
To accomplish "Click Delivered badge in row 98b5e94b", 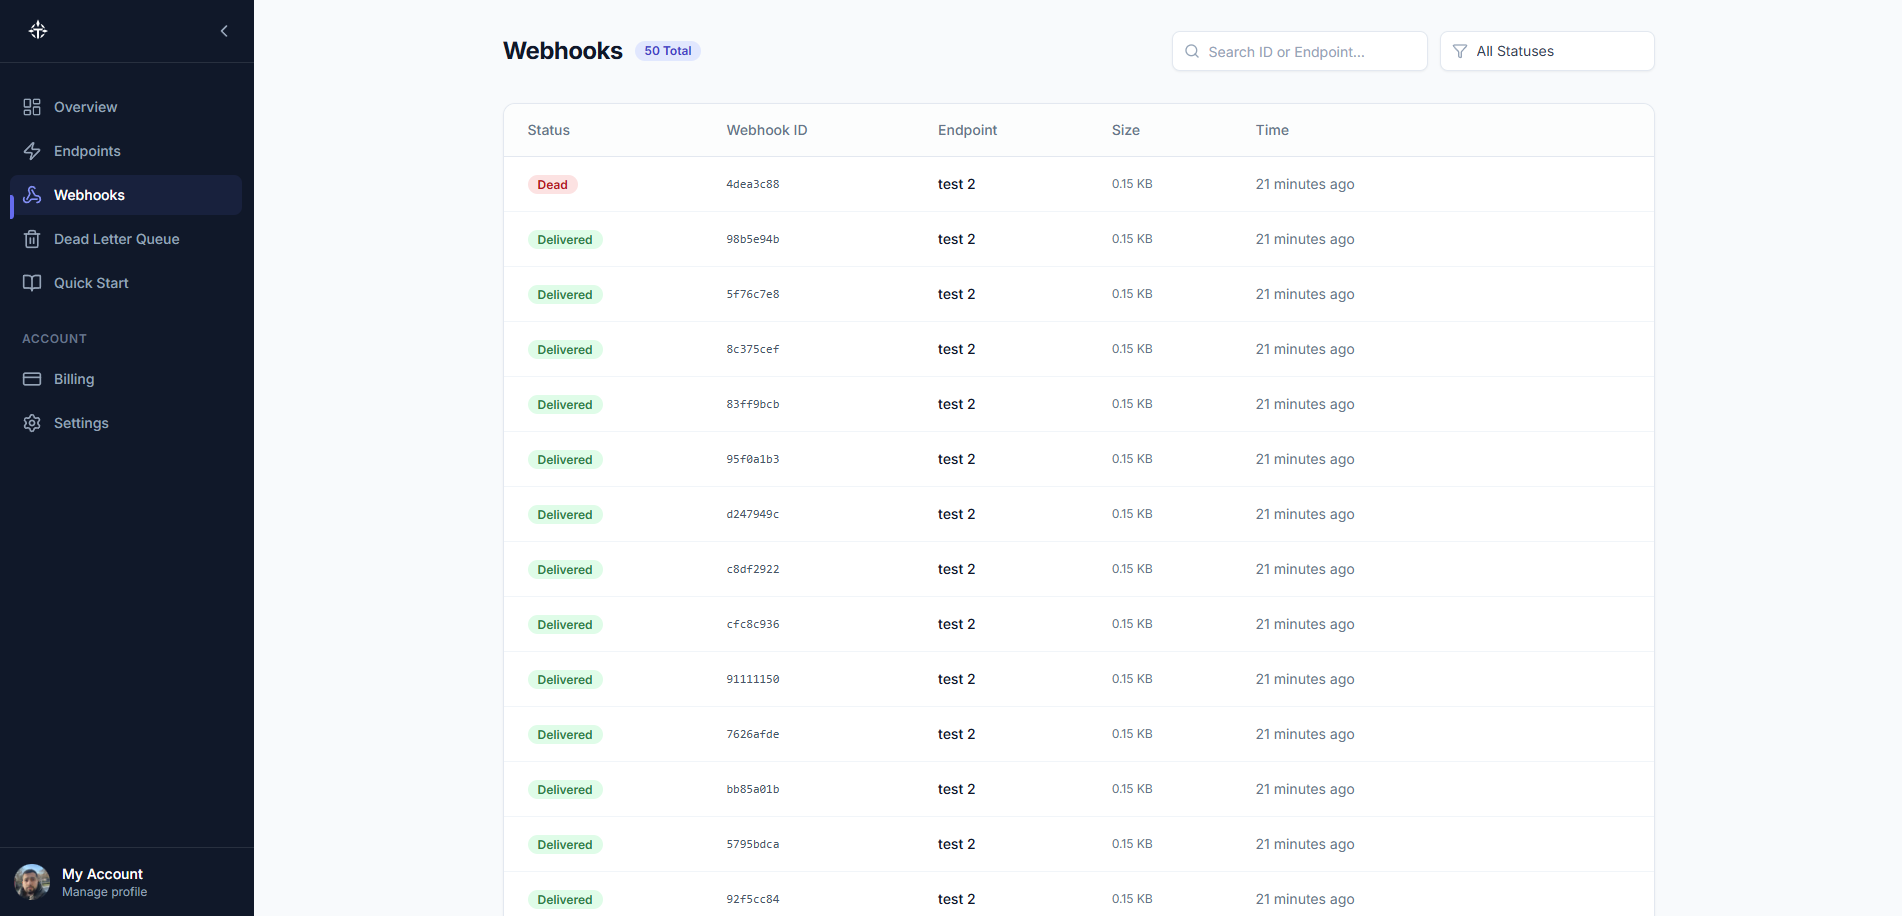I will 565,239.
